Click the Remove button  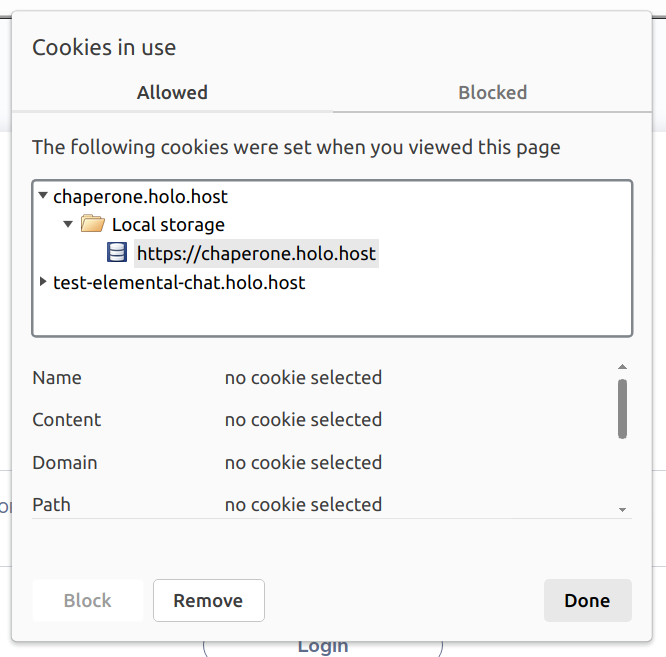[208, 600]
